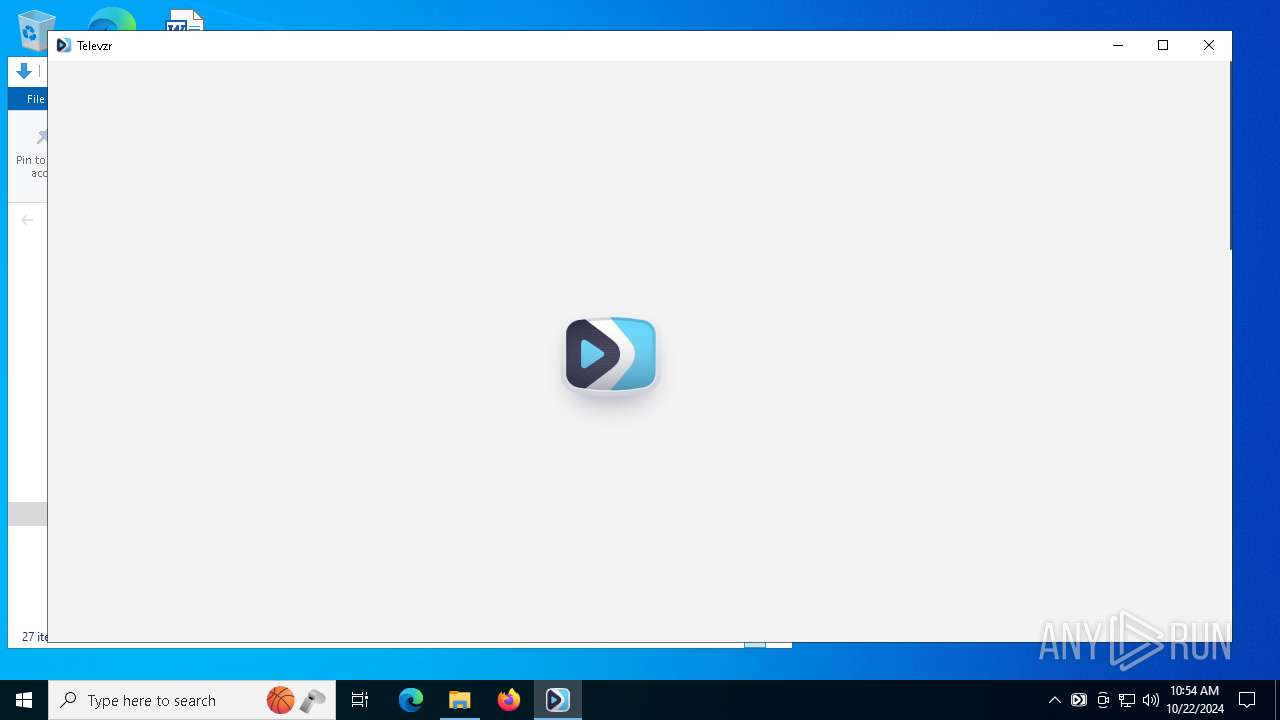Screen dimensions: 1280x720
Task: Click the Televzr title bar app icon
Action: 64,45
